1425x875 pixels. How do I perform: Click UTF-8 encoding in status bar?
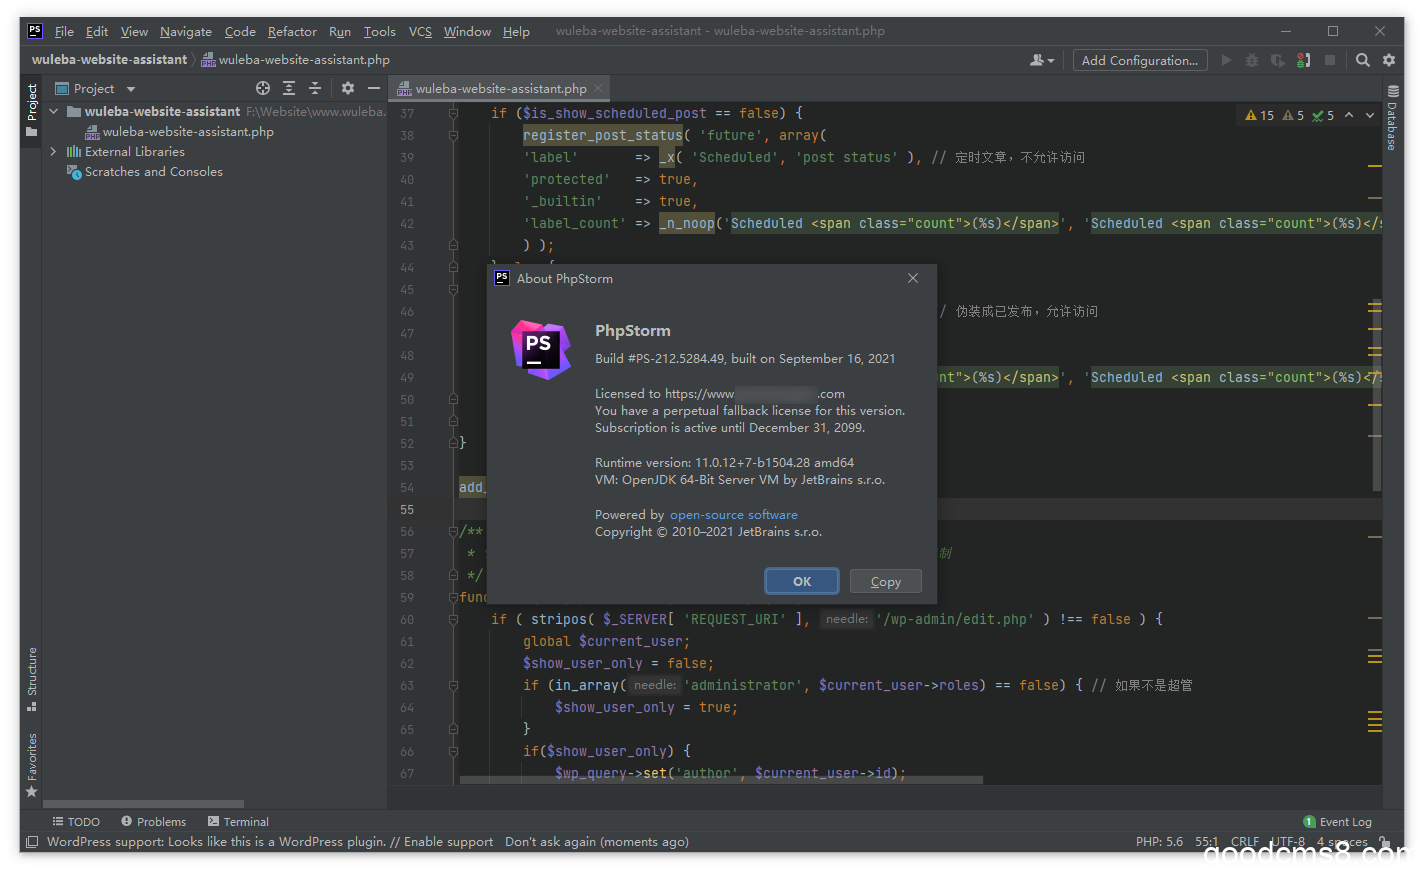1288,842
